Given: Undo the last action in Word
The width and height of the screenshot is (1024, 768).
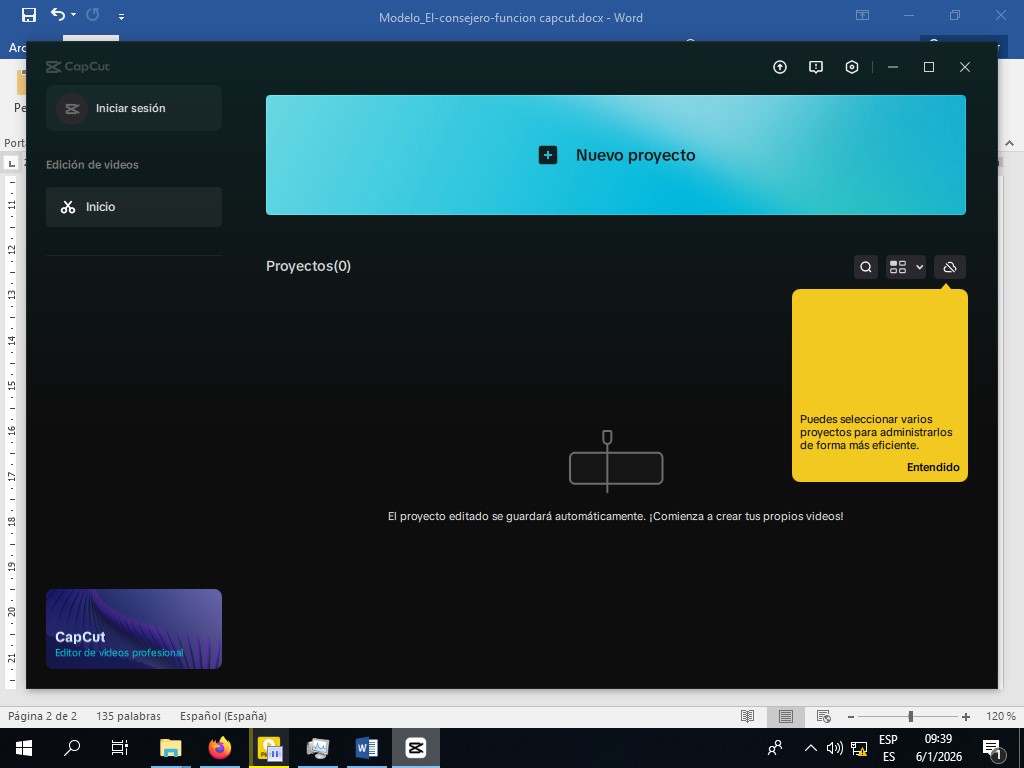Looking at the screenshot, I should [57, 14].
